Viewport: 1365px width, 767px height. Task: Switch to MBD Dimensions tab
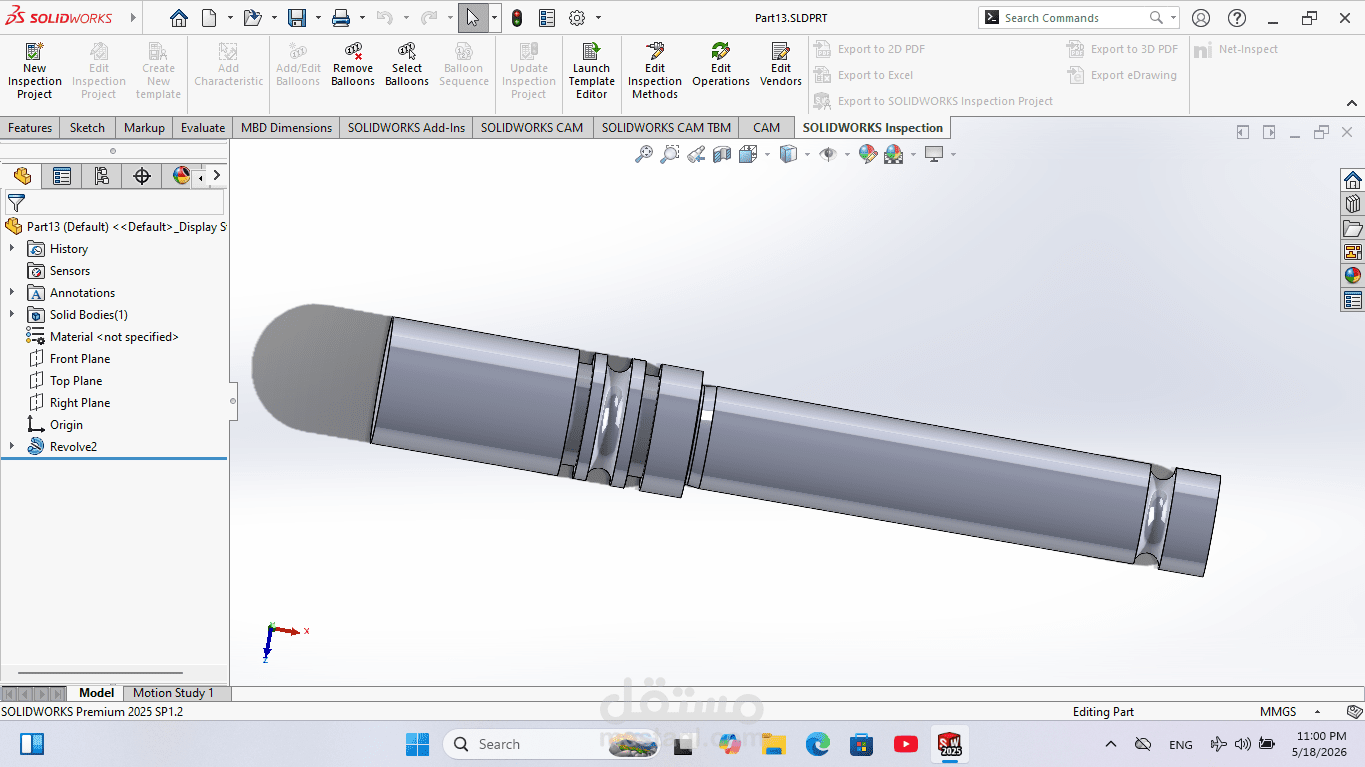[x=286, y=128]
